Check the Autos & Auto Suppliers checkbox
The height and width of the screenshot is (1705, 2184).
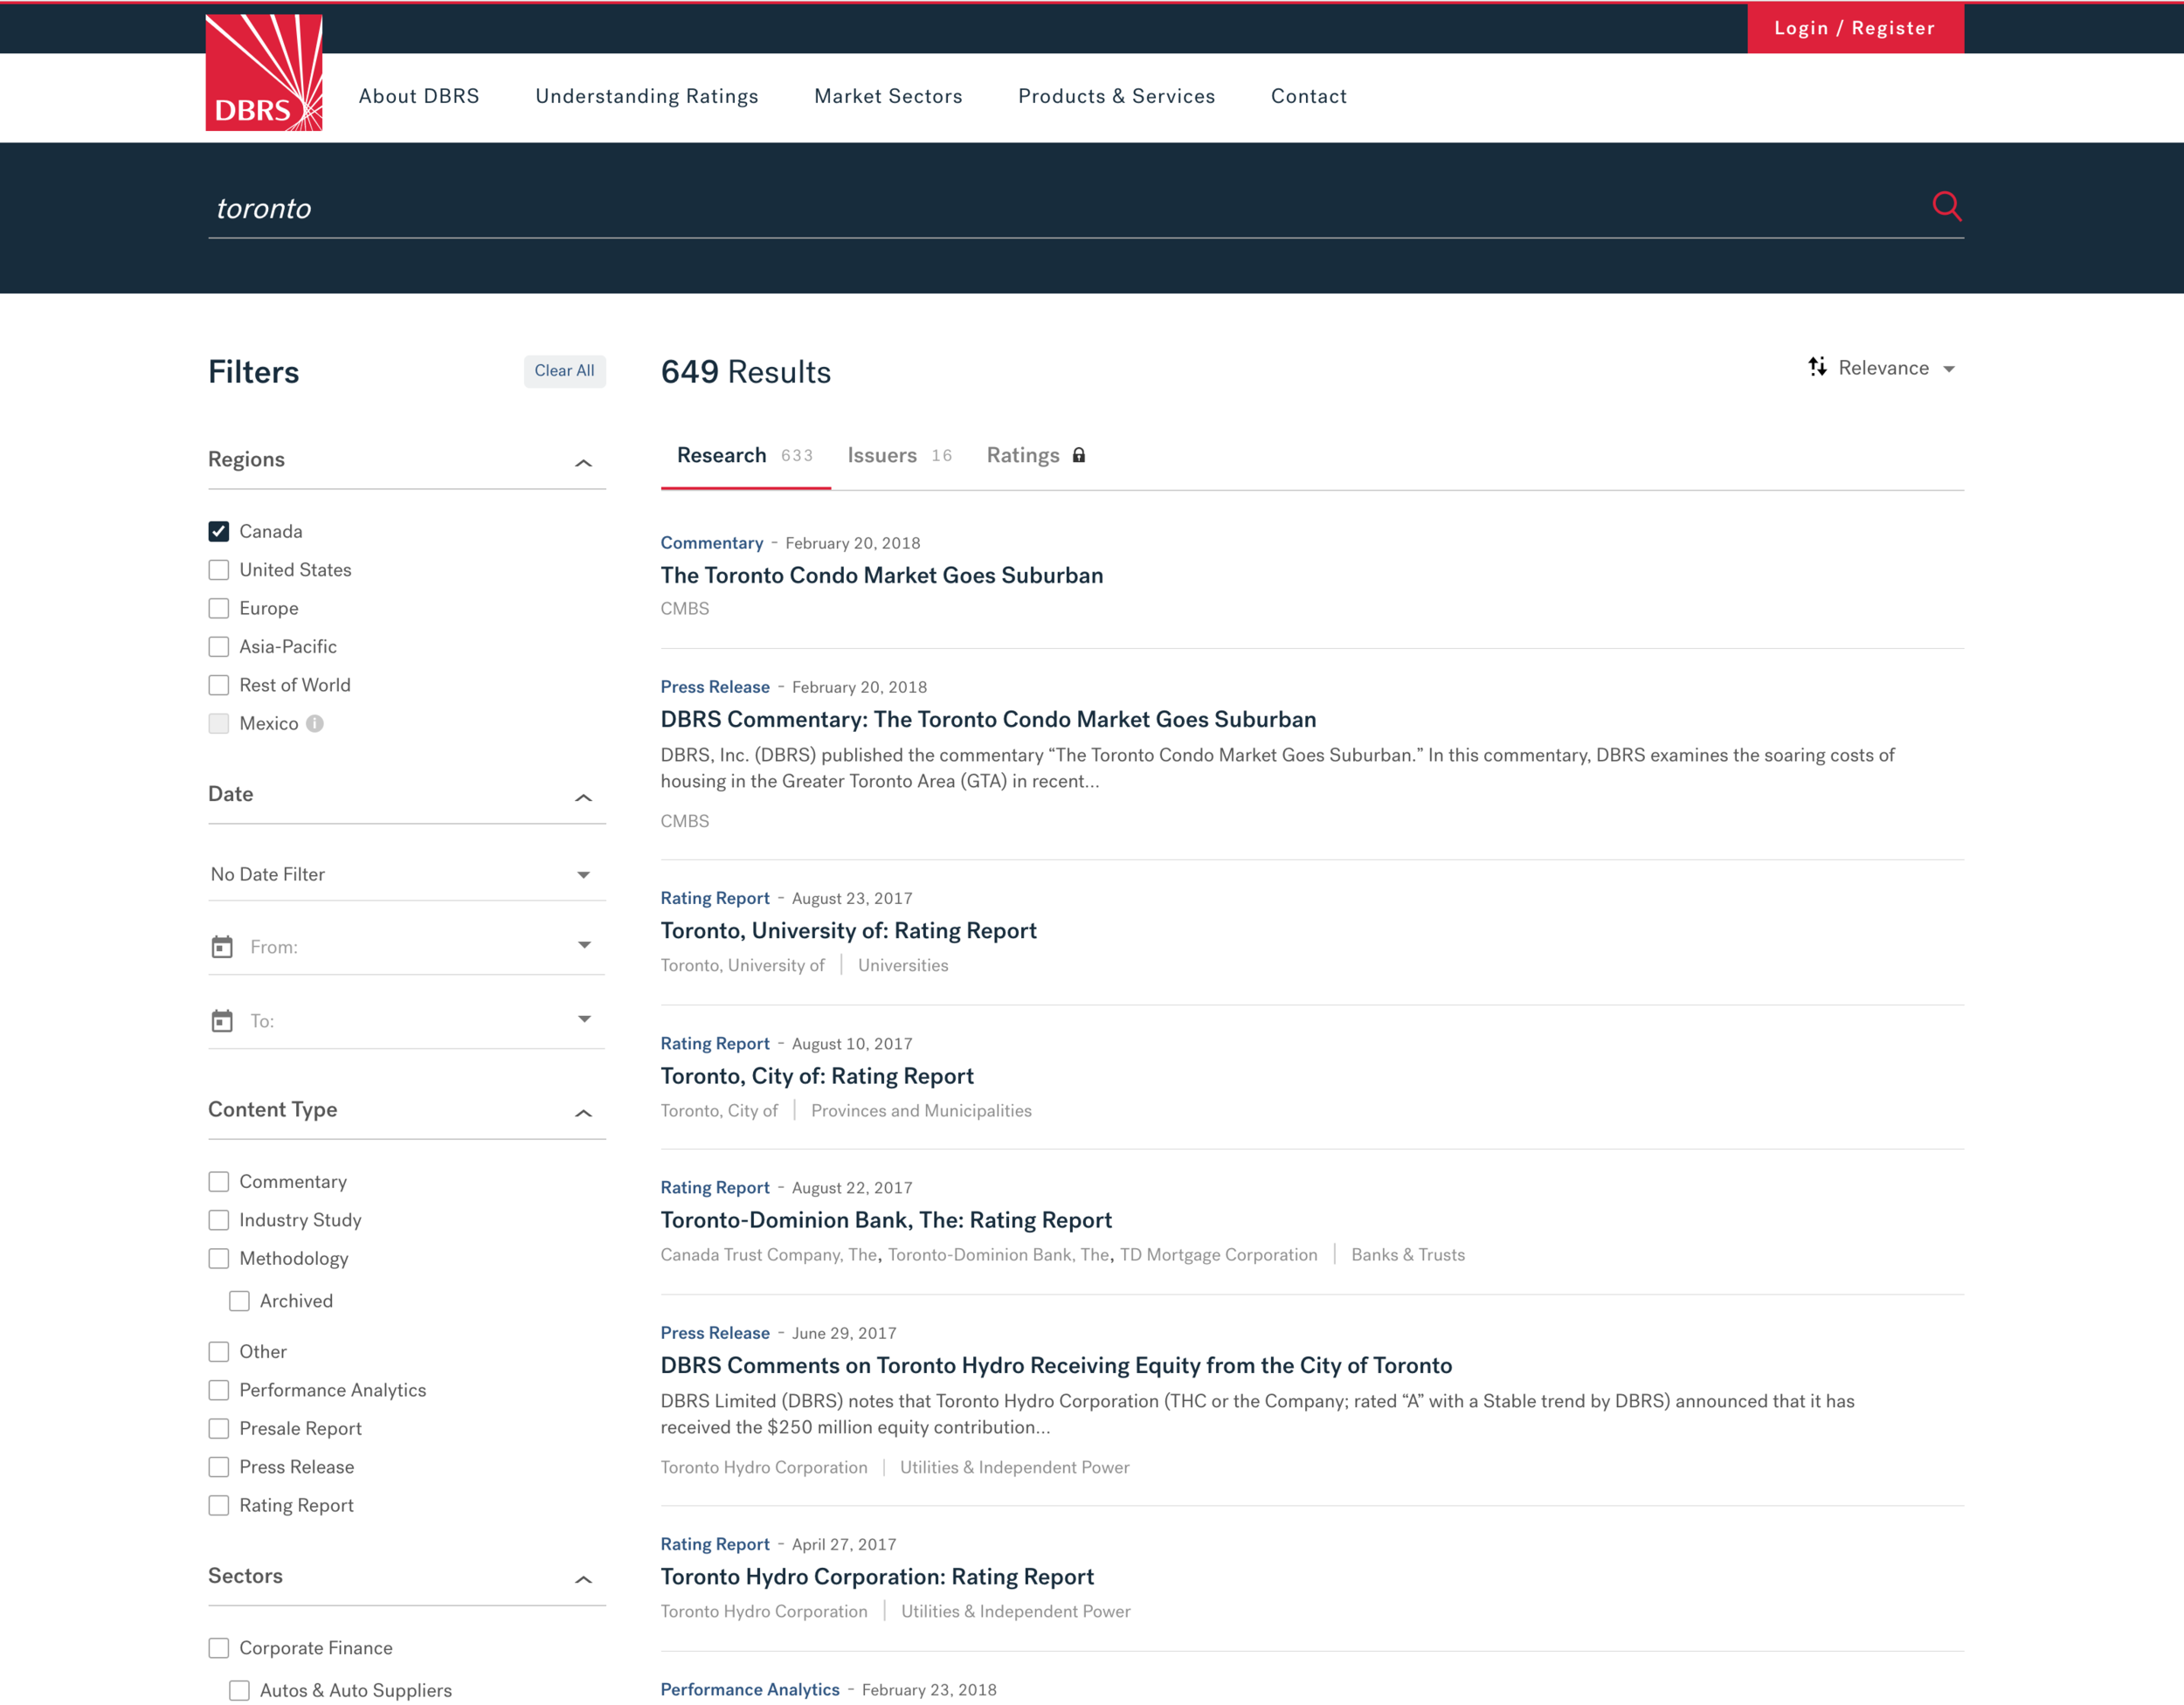click(239, 1690)
